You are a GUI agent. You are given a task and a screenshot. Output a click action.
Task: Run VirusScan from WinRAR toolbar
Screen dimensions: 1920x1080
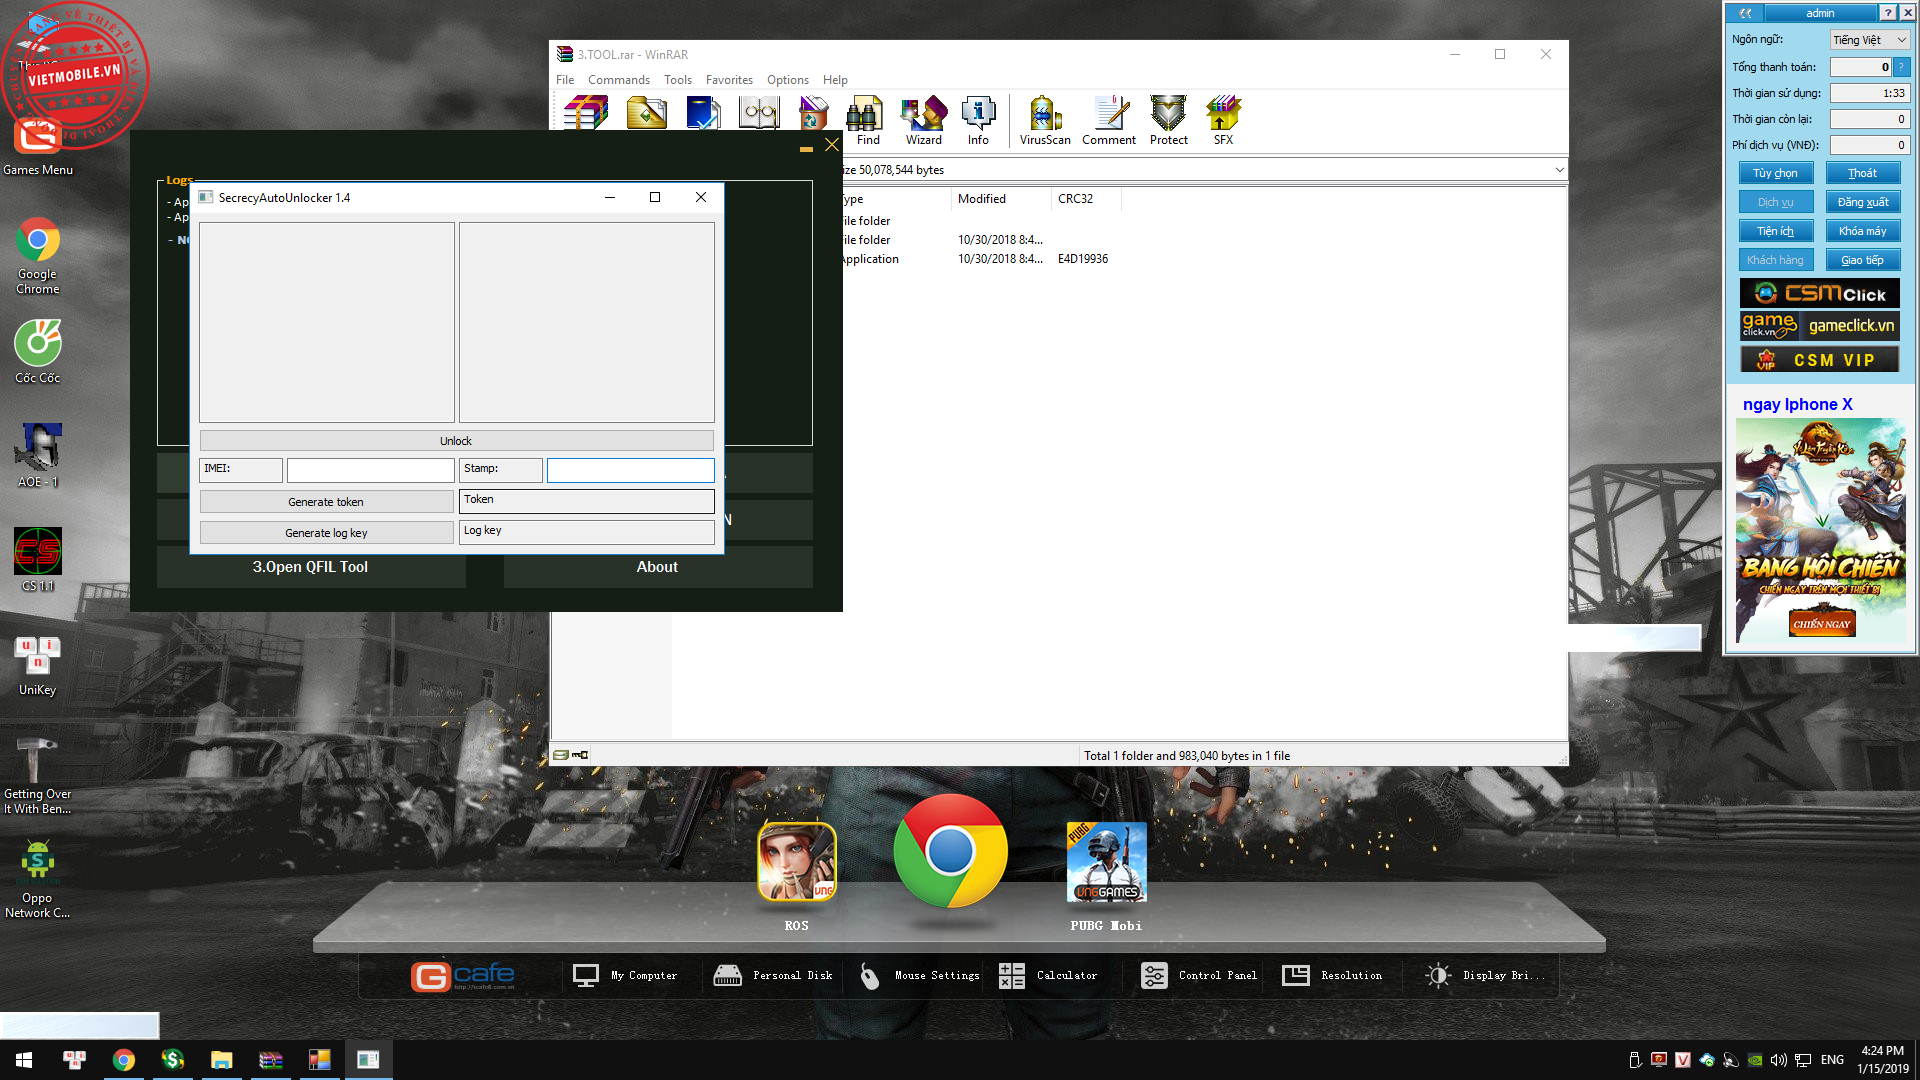pyautogui.click(x=1045, y=121)
